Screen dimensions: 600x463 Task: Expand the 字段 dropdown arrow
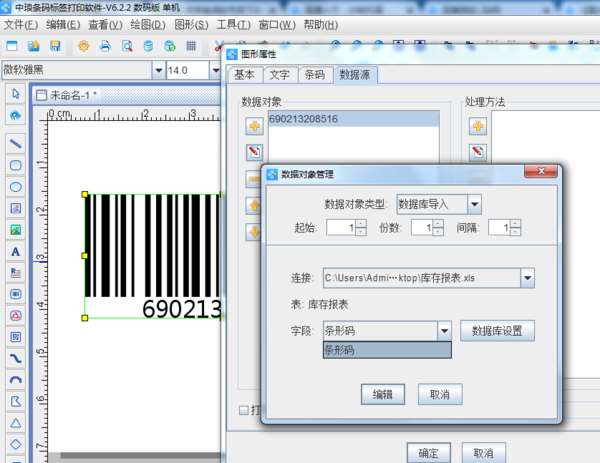(x=444, y=331)
